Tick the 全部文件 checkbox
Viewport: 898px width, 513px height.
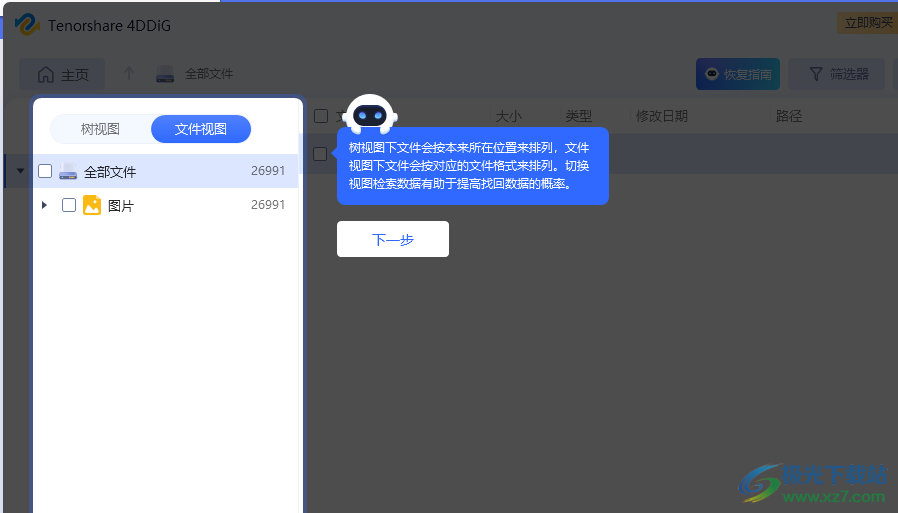(x=45, y=171)
